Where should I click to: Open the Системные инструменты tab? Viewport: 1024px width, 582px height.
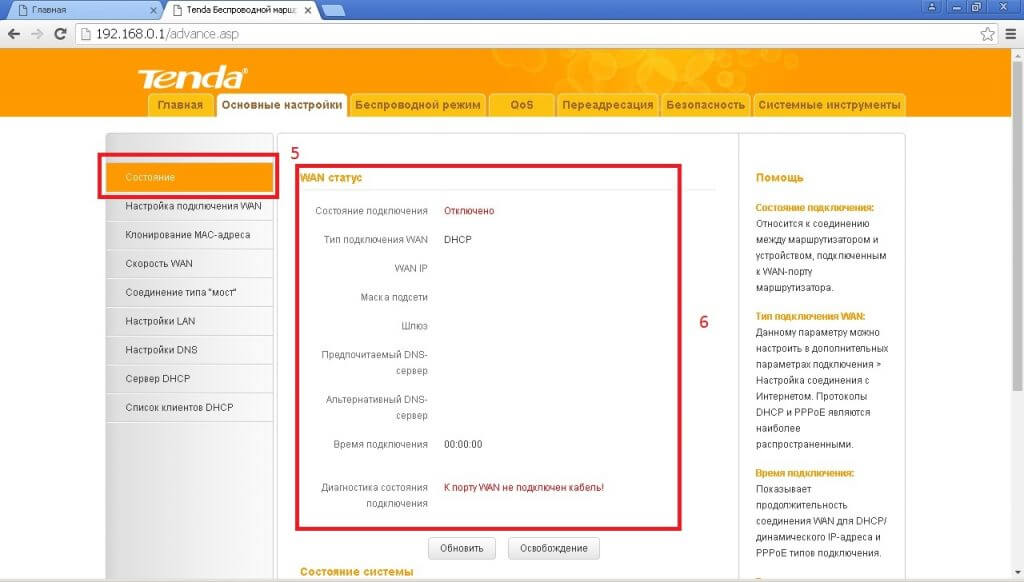coord(829,105)
